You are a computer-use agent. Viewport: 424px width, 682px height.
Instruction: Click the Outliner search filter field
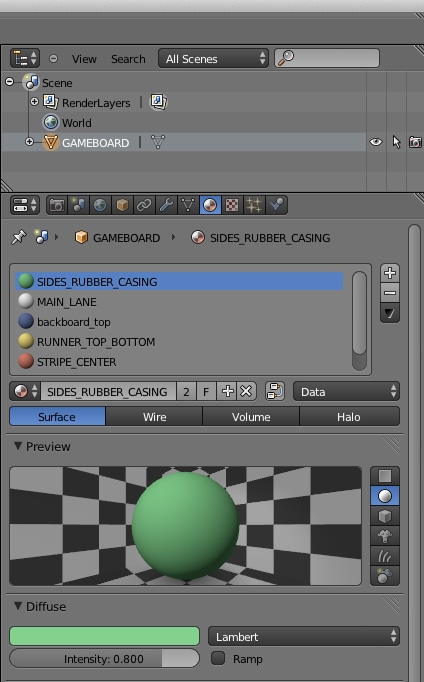[x=327, y=58]
